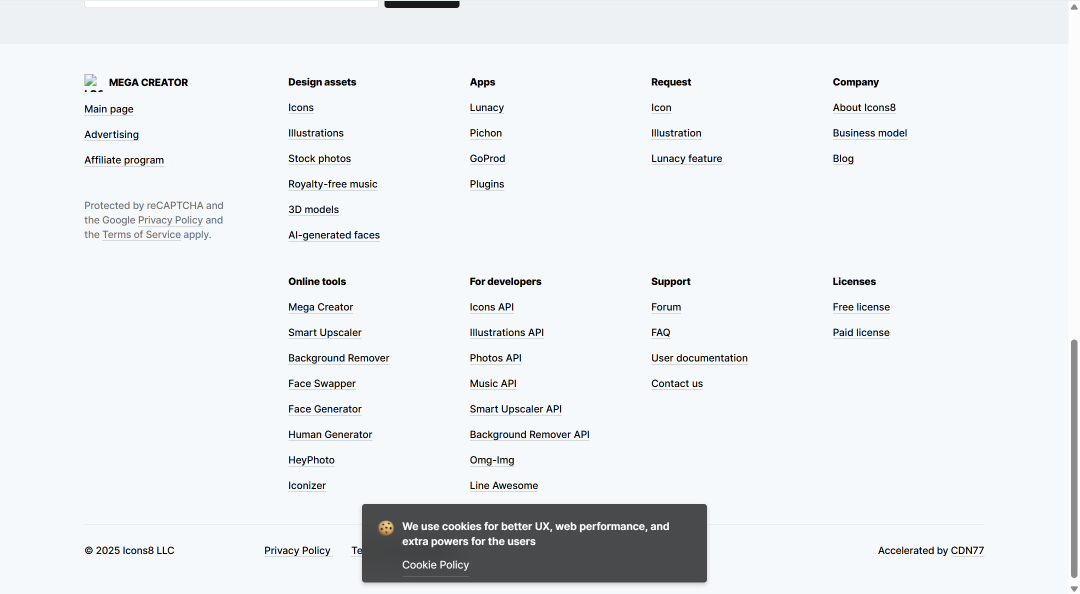Click the Online tools heading

[317, 282]
